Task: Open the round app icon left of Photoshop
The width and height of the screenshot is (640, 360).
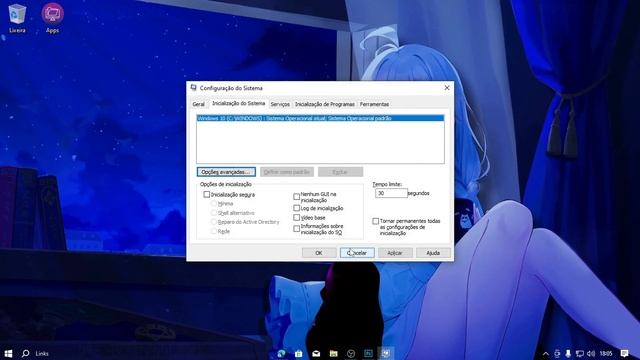Action: (x=351, y=353)
